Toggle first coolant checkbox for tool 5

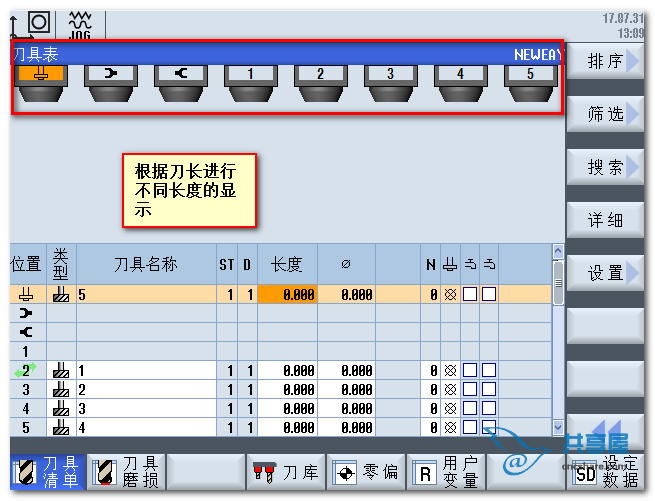pos(470,294)
